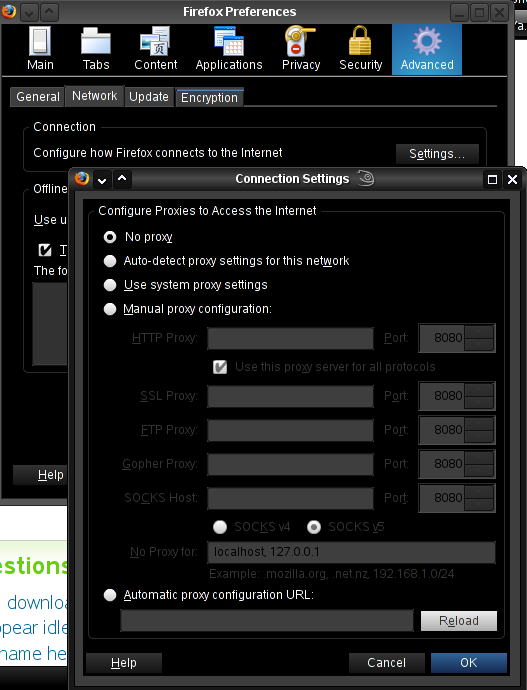This screenshot has height=690, width=527.
Task: Choose SOCKS v4 radio button
Action: tap(220, 527)
